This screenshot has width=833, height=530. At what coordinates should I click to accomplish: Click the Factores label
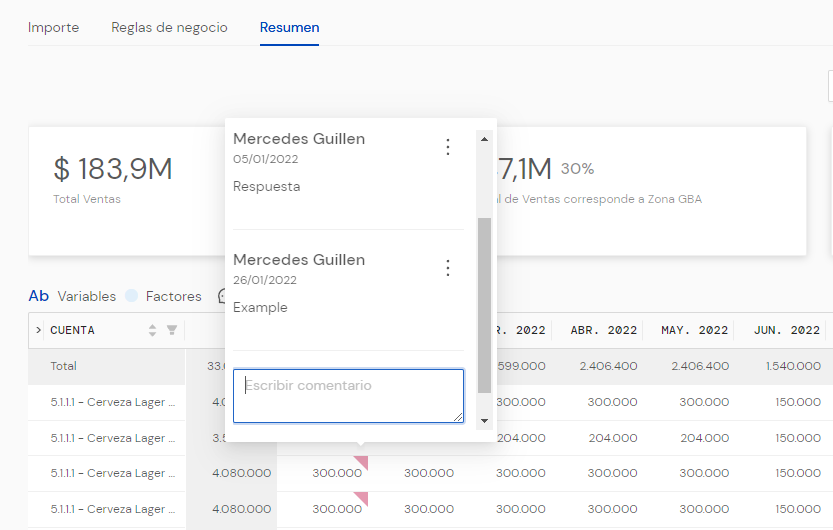point(174,296)
